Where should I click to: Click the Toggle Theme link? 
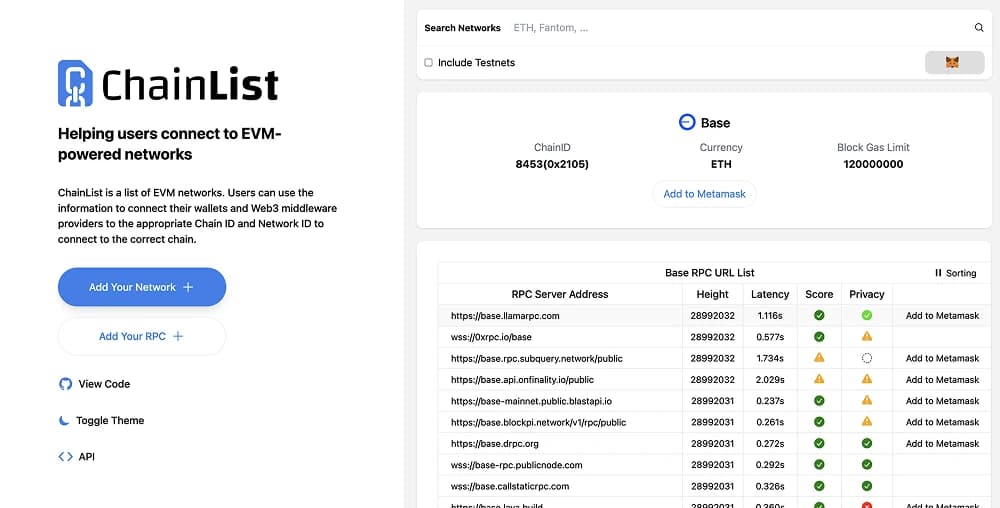[101, 420]
